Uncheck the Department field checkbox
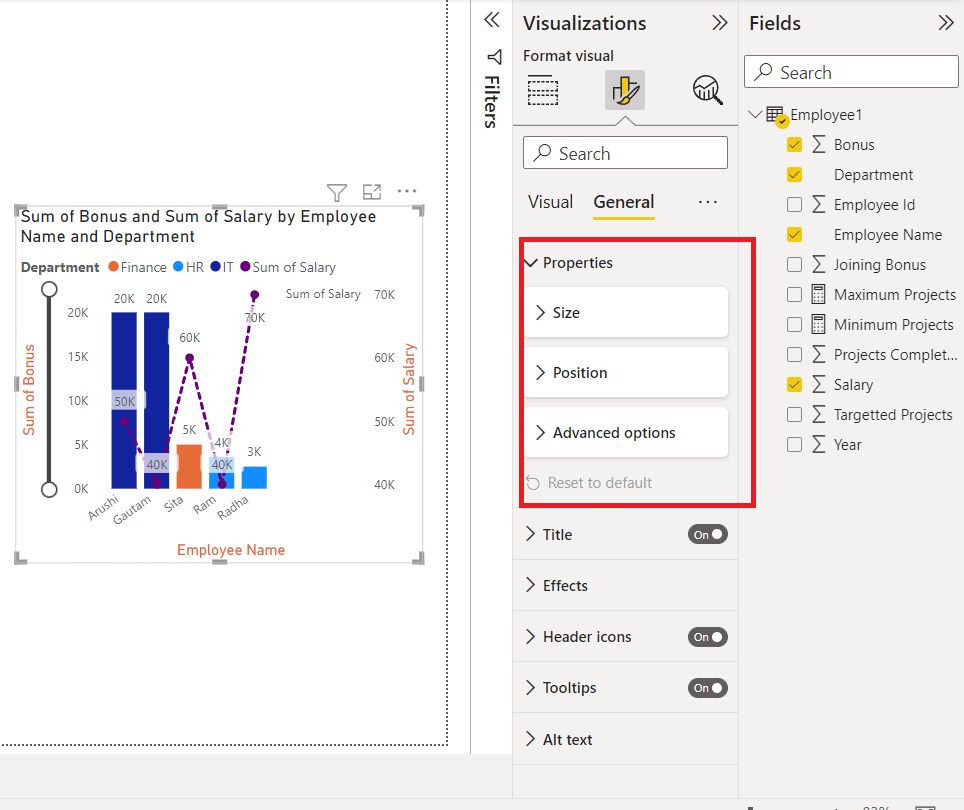964x810 pixels. (x=794, y=175)
